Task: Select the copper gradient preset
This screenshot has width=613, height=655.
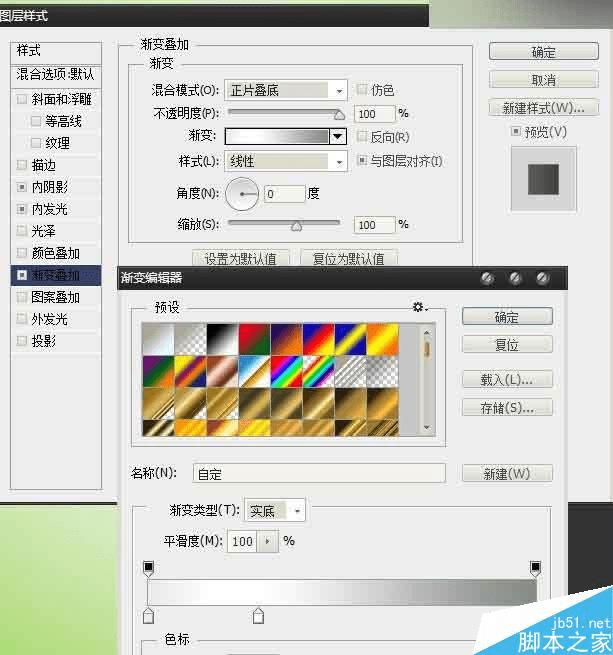Action: (x=223, y=371)
